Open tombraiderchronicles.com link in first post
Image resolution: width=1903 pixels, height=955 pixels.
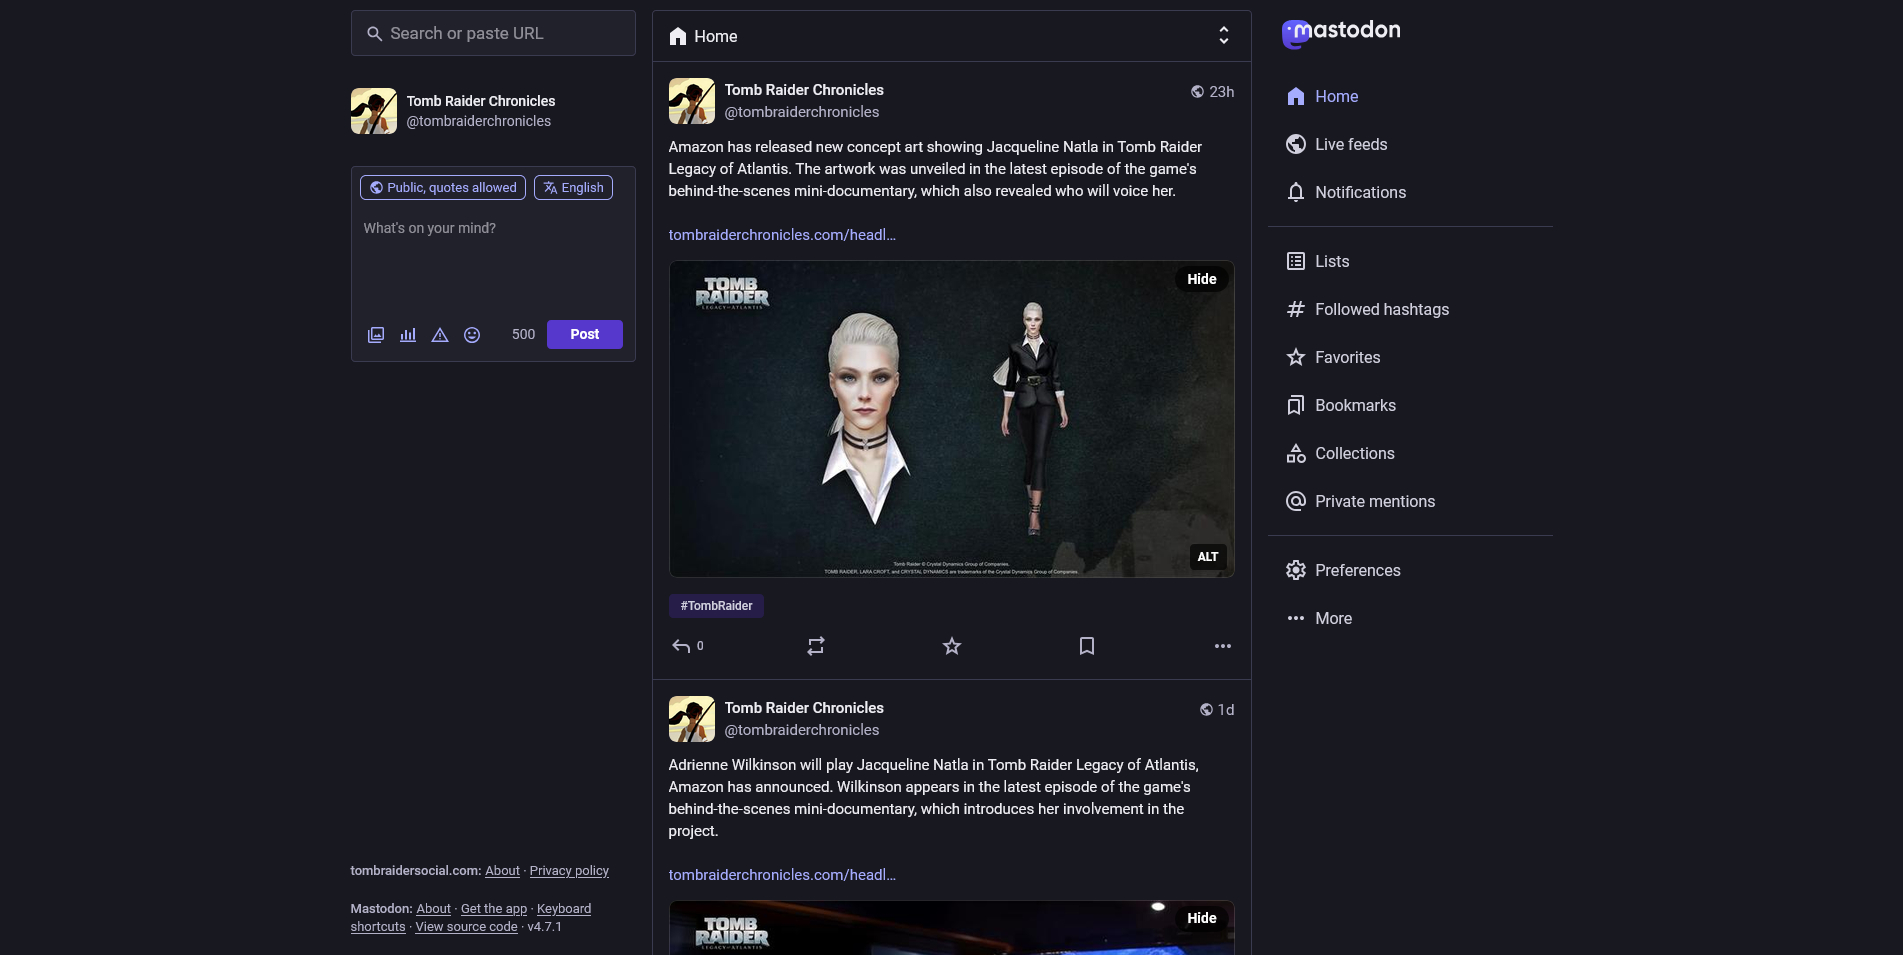[782, 235]
